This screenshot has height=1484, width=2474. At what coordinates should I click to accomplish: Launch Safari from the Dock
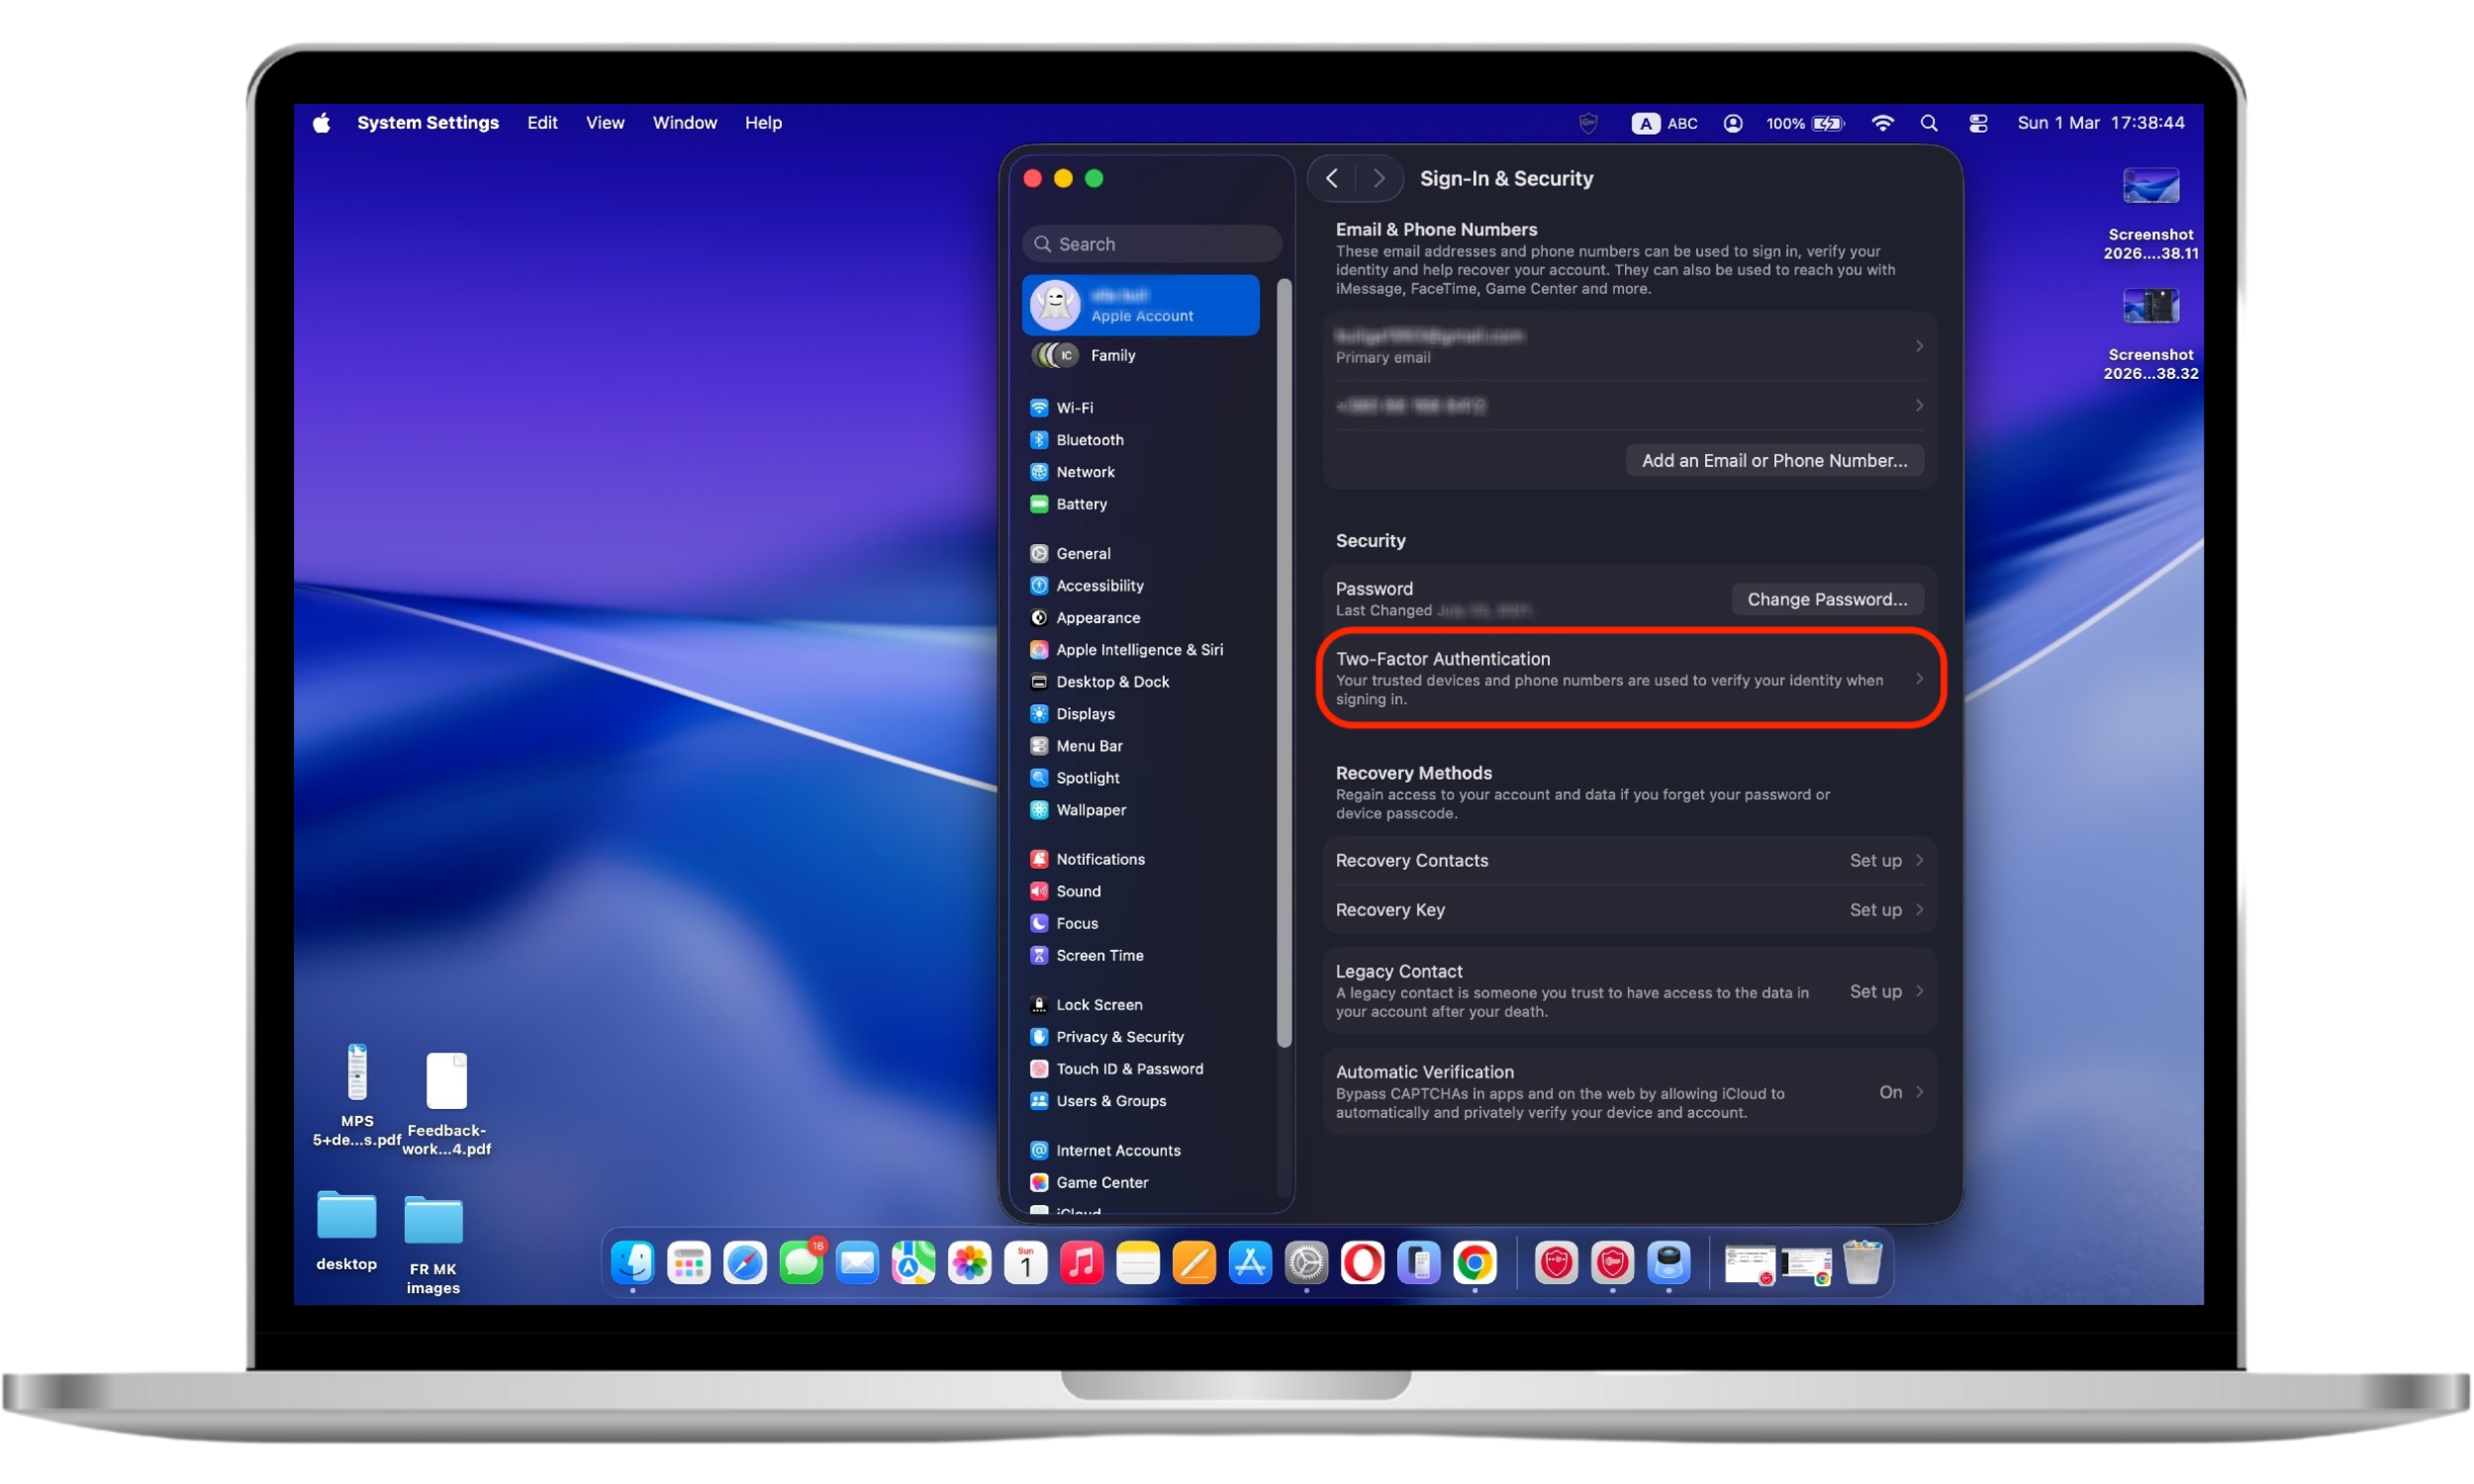(x=744, y=1263)
